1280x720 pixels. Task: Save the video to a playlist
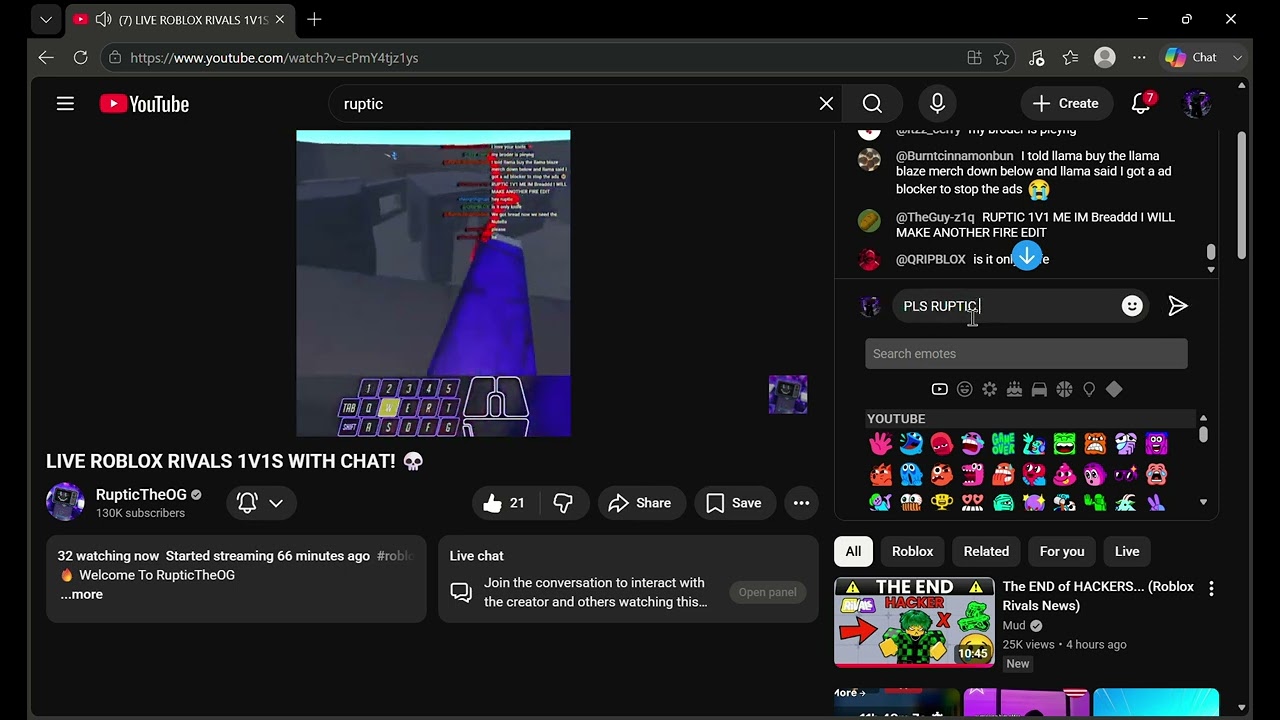coord(734,503)
